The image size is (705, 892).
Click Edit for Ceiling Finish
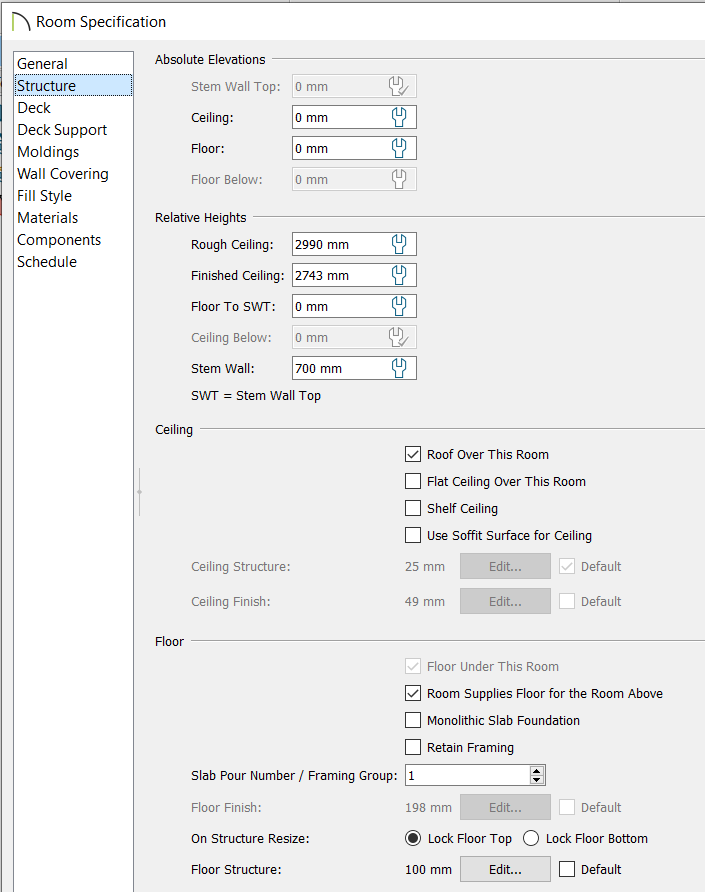tap(505, 601)
